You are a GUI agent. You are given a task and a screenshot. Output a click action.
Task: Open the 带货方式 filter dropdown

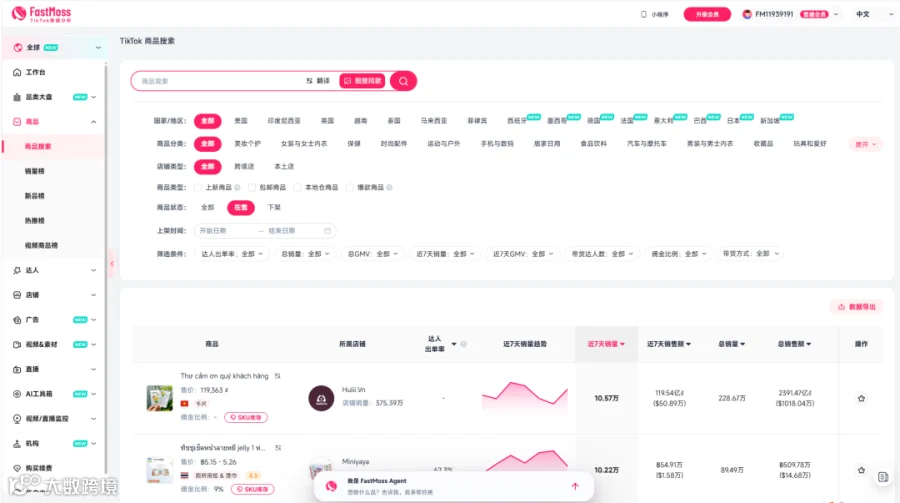click(751, 254)
